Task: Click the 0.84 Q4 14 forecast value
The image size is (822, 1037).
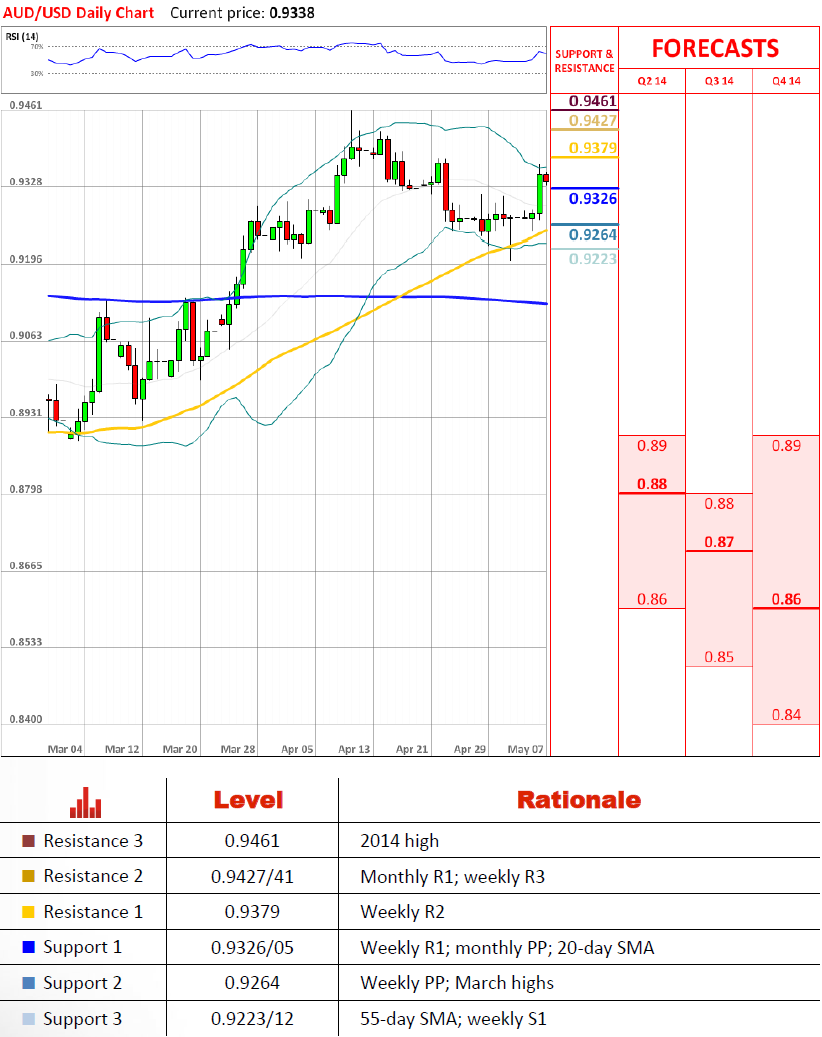Action: (x=786, y=715)
